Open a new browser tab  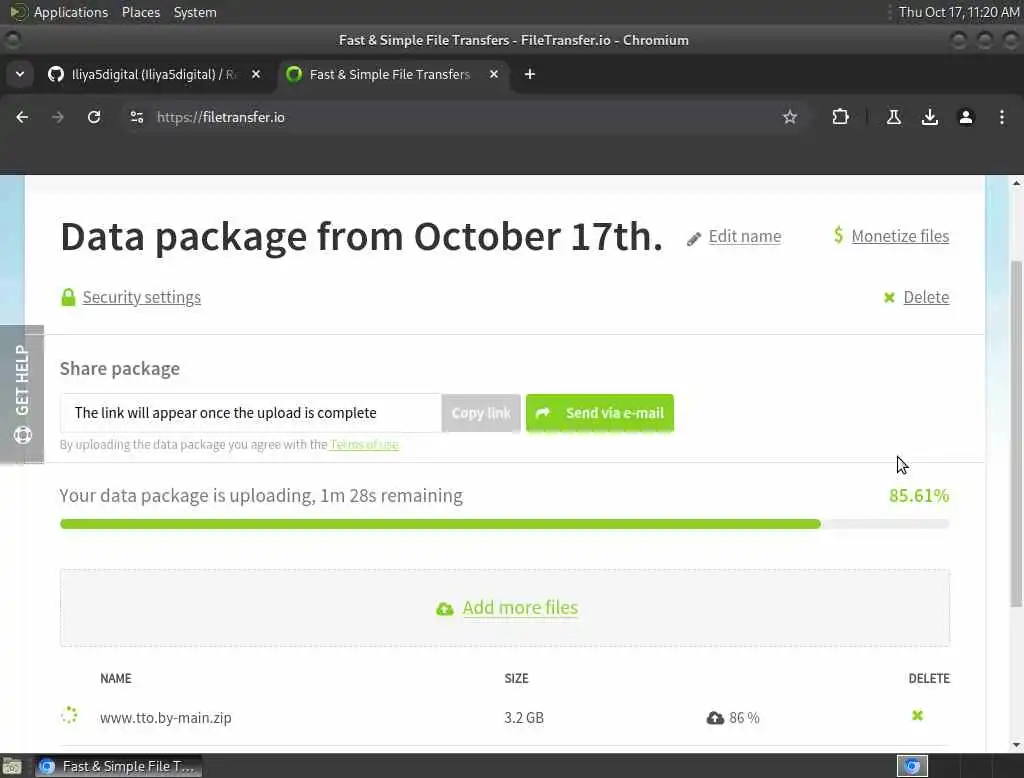click(530, 74)
